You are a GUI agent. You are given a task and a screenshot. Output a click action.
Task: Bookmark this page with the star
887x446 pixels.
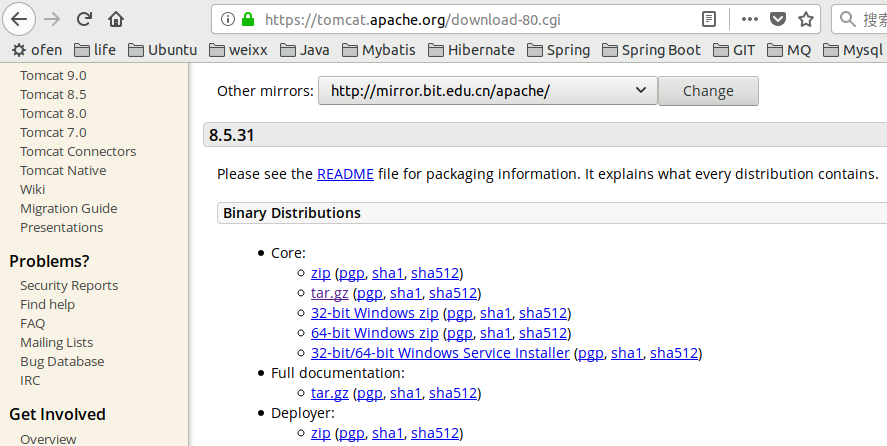coord(805,19)
